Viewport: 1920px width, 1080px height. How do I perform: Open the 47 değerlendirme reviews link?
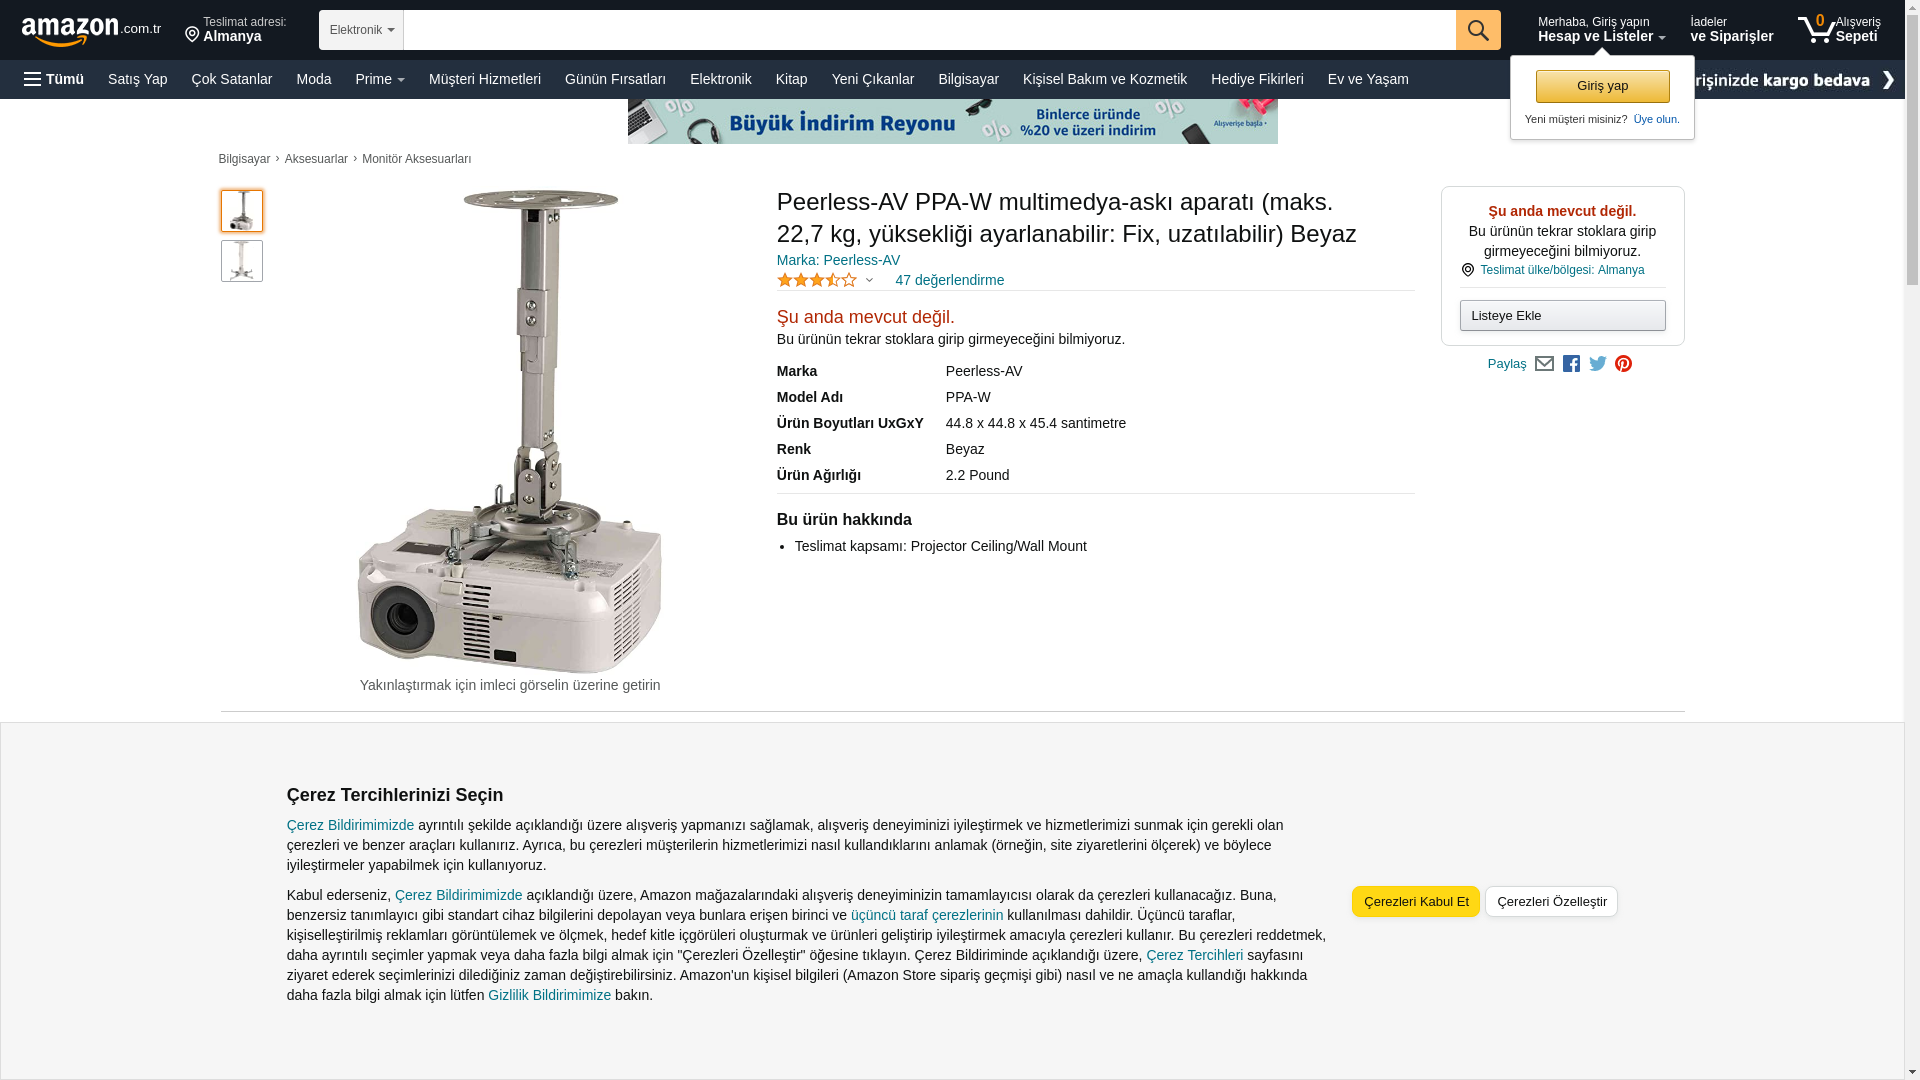click(949, 280)
